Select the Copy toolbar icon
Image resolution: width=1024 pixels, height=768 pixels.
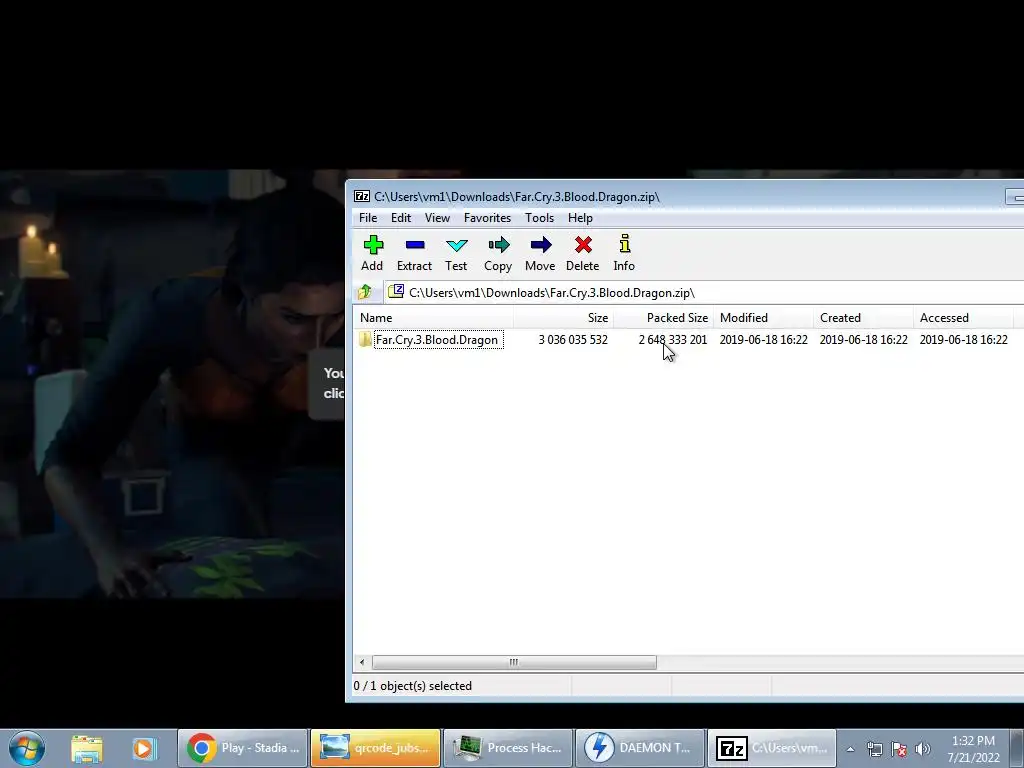point(498,253)
